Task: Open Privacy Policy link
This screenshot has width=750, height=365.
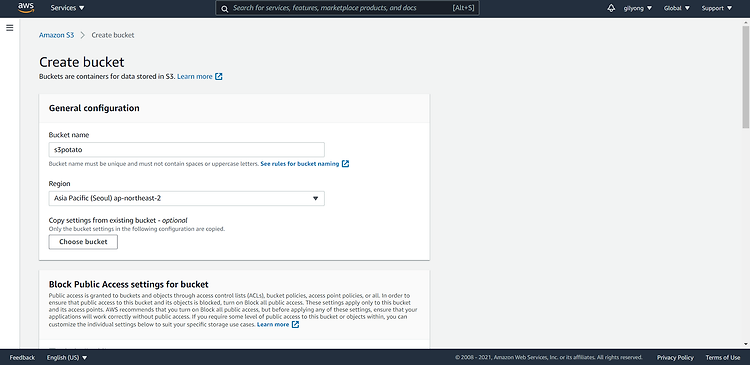Action: pos(675,357)
